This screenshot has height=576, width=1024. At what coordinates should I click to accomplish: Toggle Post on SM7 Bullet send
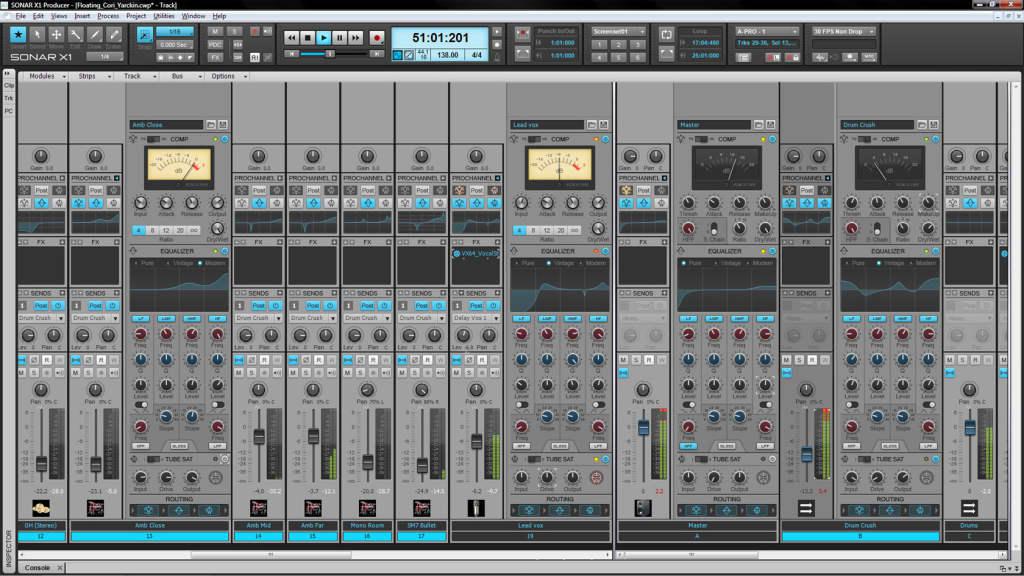click(421, 305)
